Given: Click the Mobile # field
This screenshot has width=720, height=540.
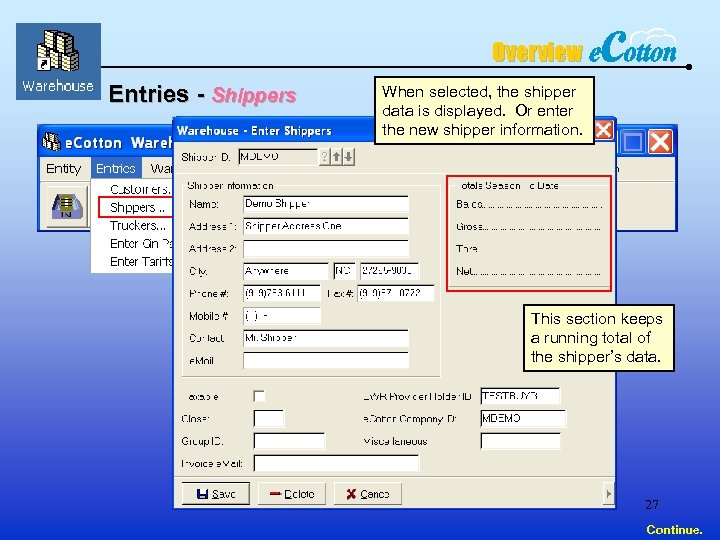Looking at the screenshot, I should (281, 316).
